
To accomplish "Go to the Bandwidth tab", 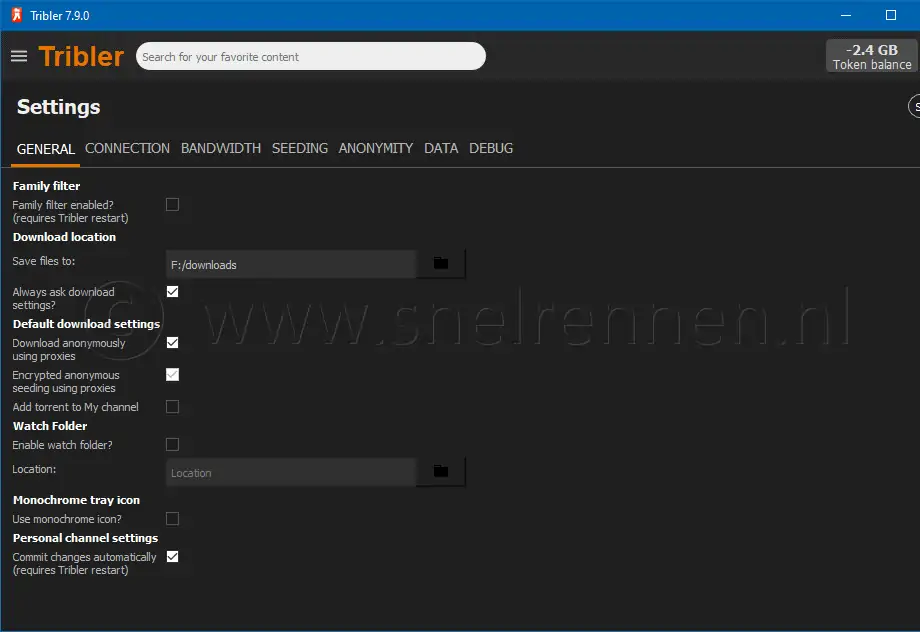I will coord(221,148).
